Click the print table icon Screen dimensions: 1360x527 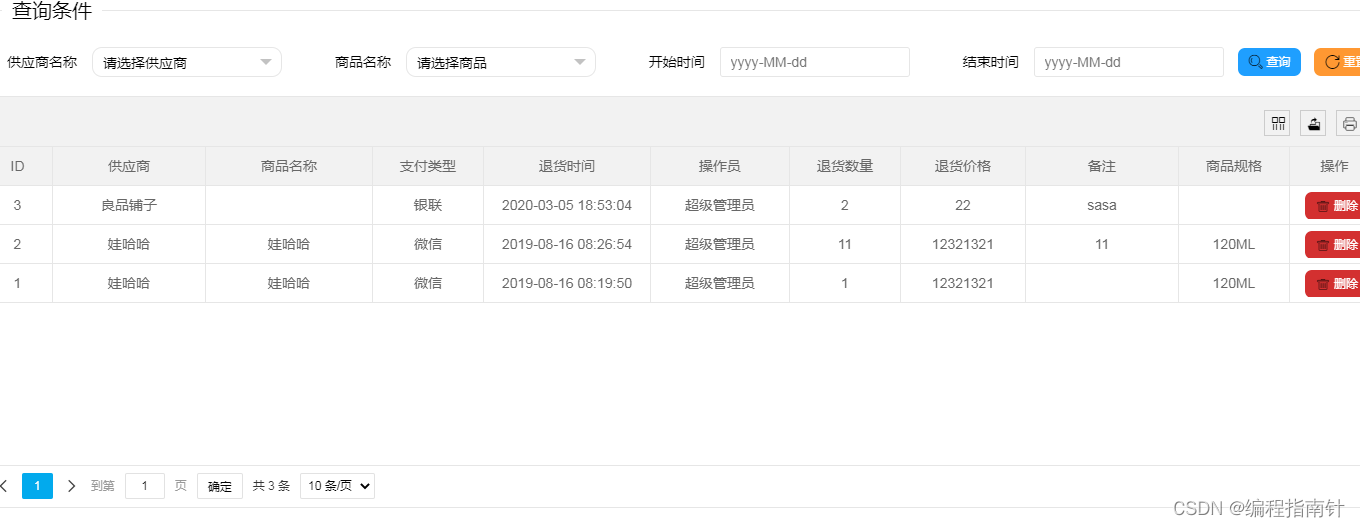[1348, 123]
